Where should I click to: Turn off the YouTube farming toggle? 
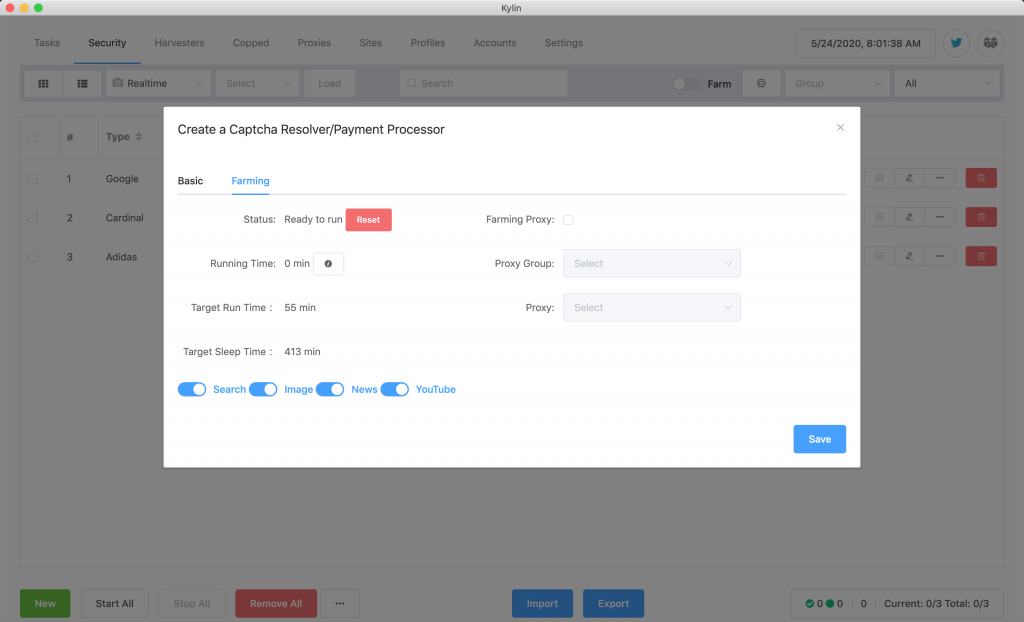coord(395,389)
